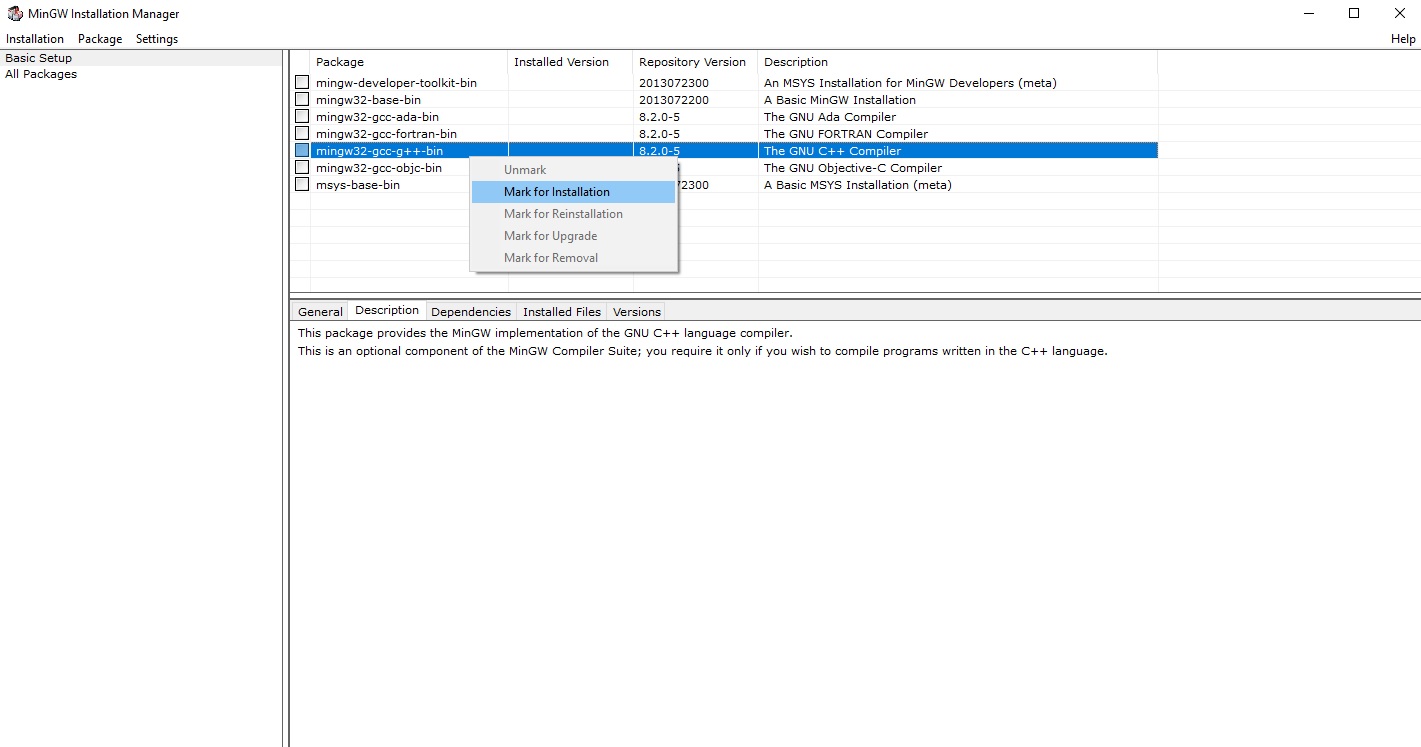The image size is (1421, 747).
Task: Click version 8.2.0-5 in Ada row
Action: click(x=659, y=117)
